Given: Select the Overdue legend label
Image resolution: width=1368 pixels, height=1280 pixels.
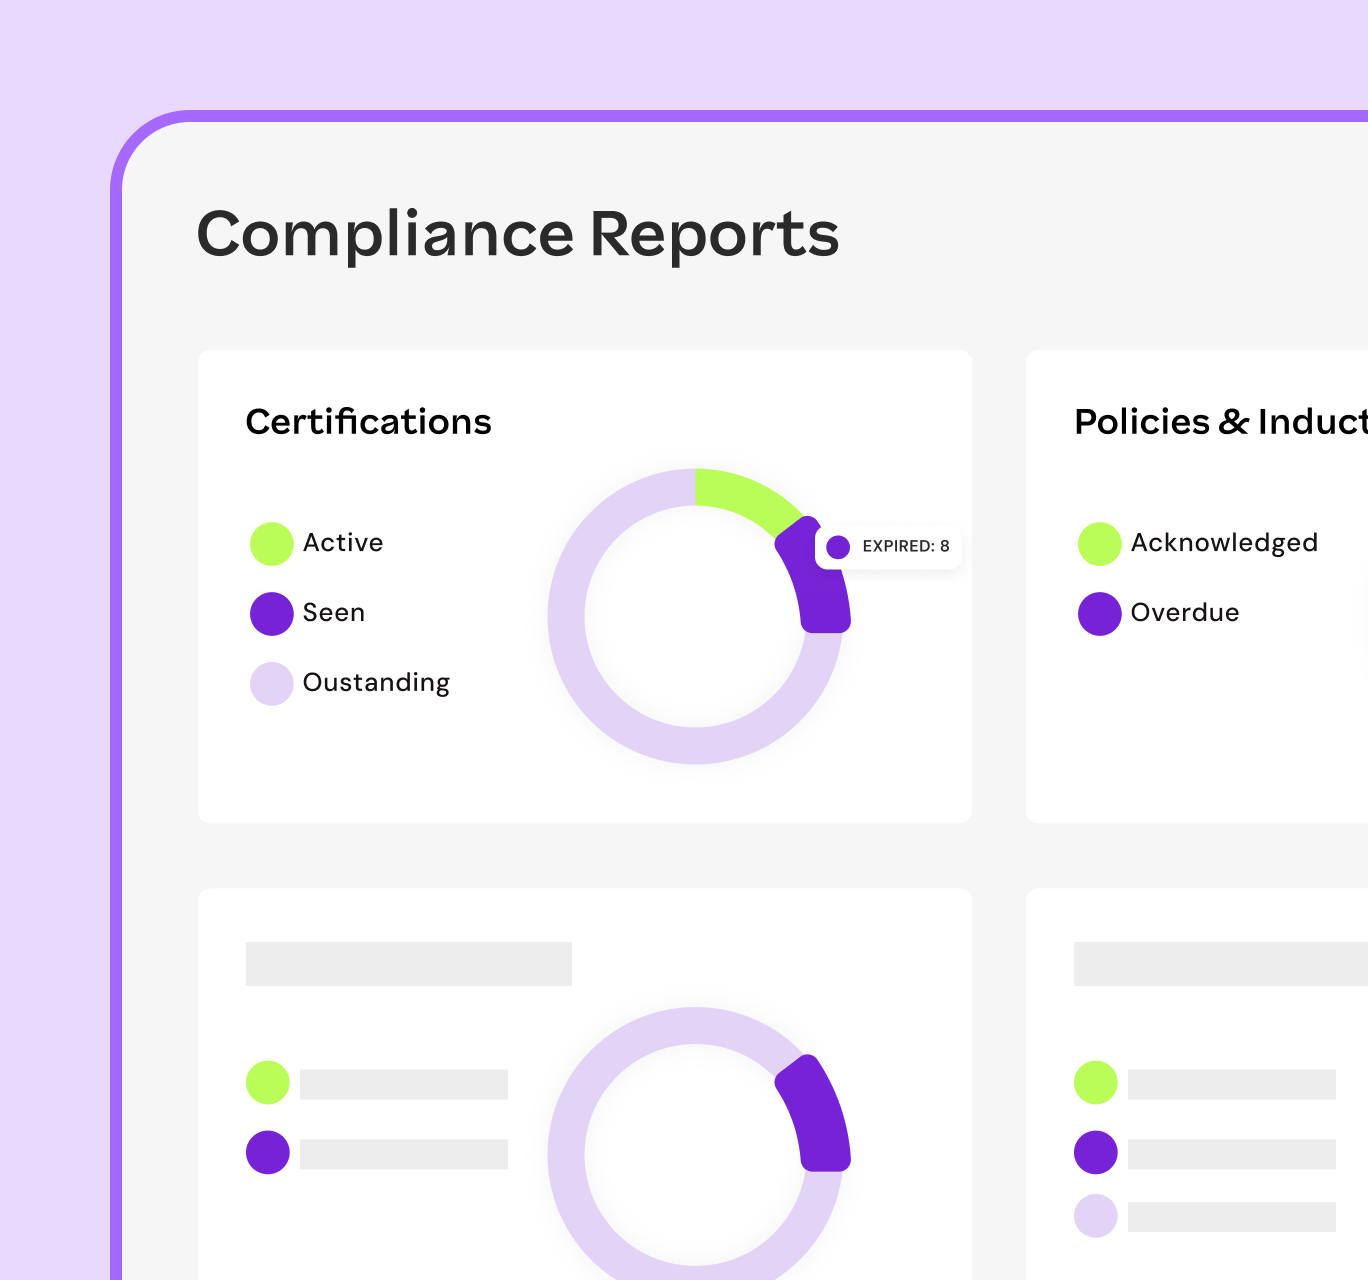Looking at the screenshot, I should (x=1184, y=613).
